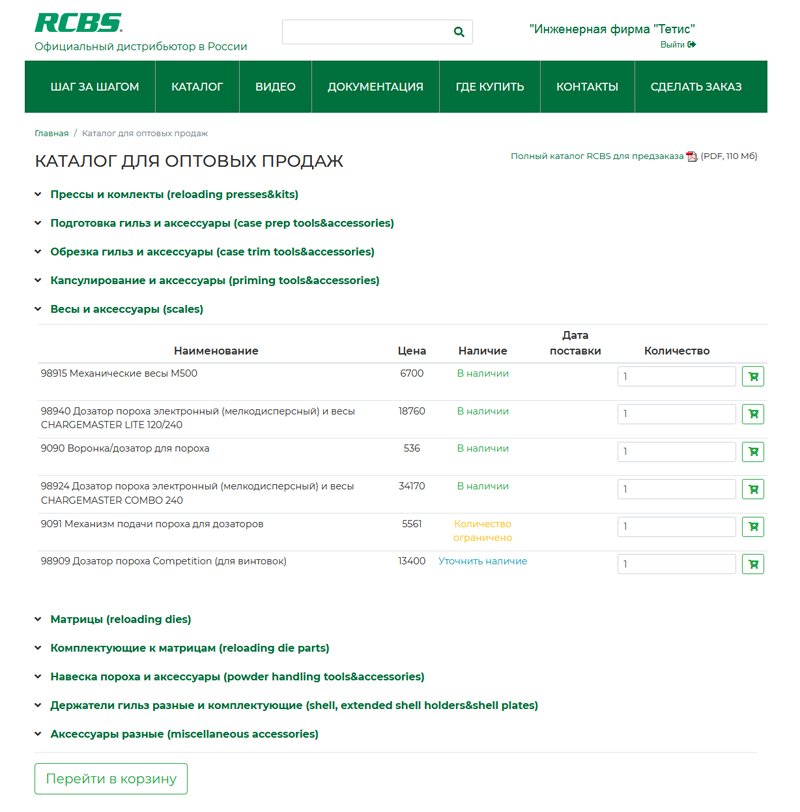800x812 pixels.
Task: Add 9090 Воронка/дозатор для пороха to cart
Action: coord(753,452)
